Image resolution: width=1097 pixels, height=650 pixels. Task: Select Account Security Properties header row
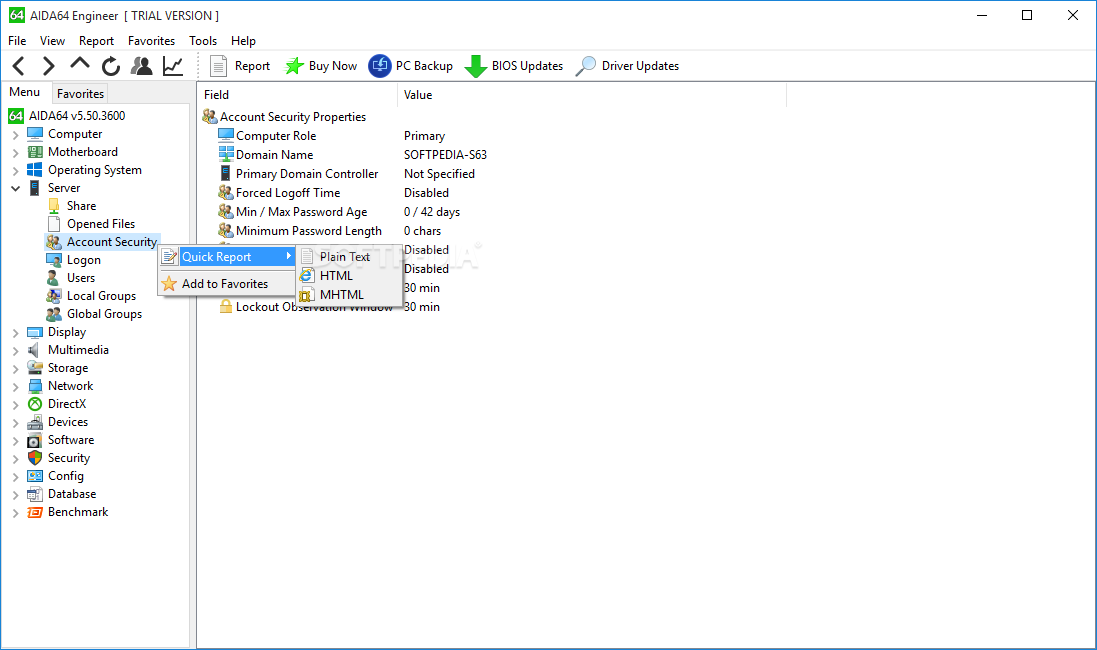tap(284, 117)
